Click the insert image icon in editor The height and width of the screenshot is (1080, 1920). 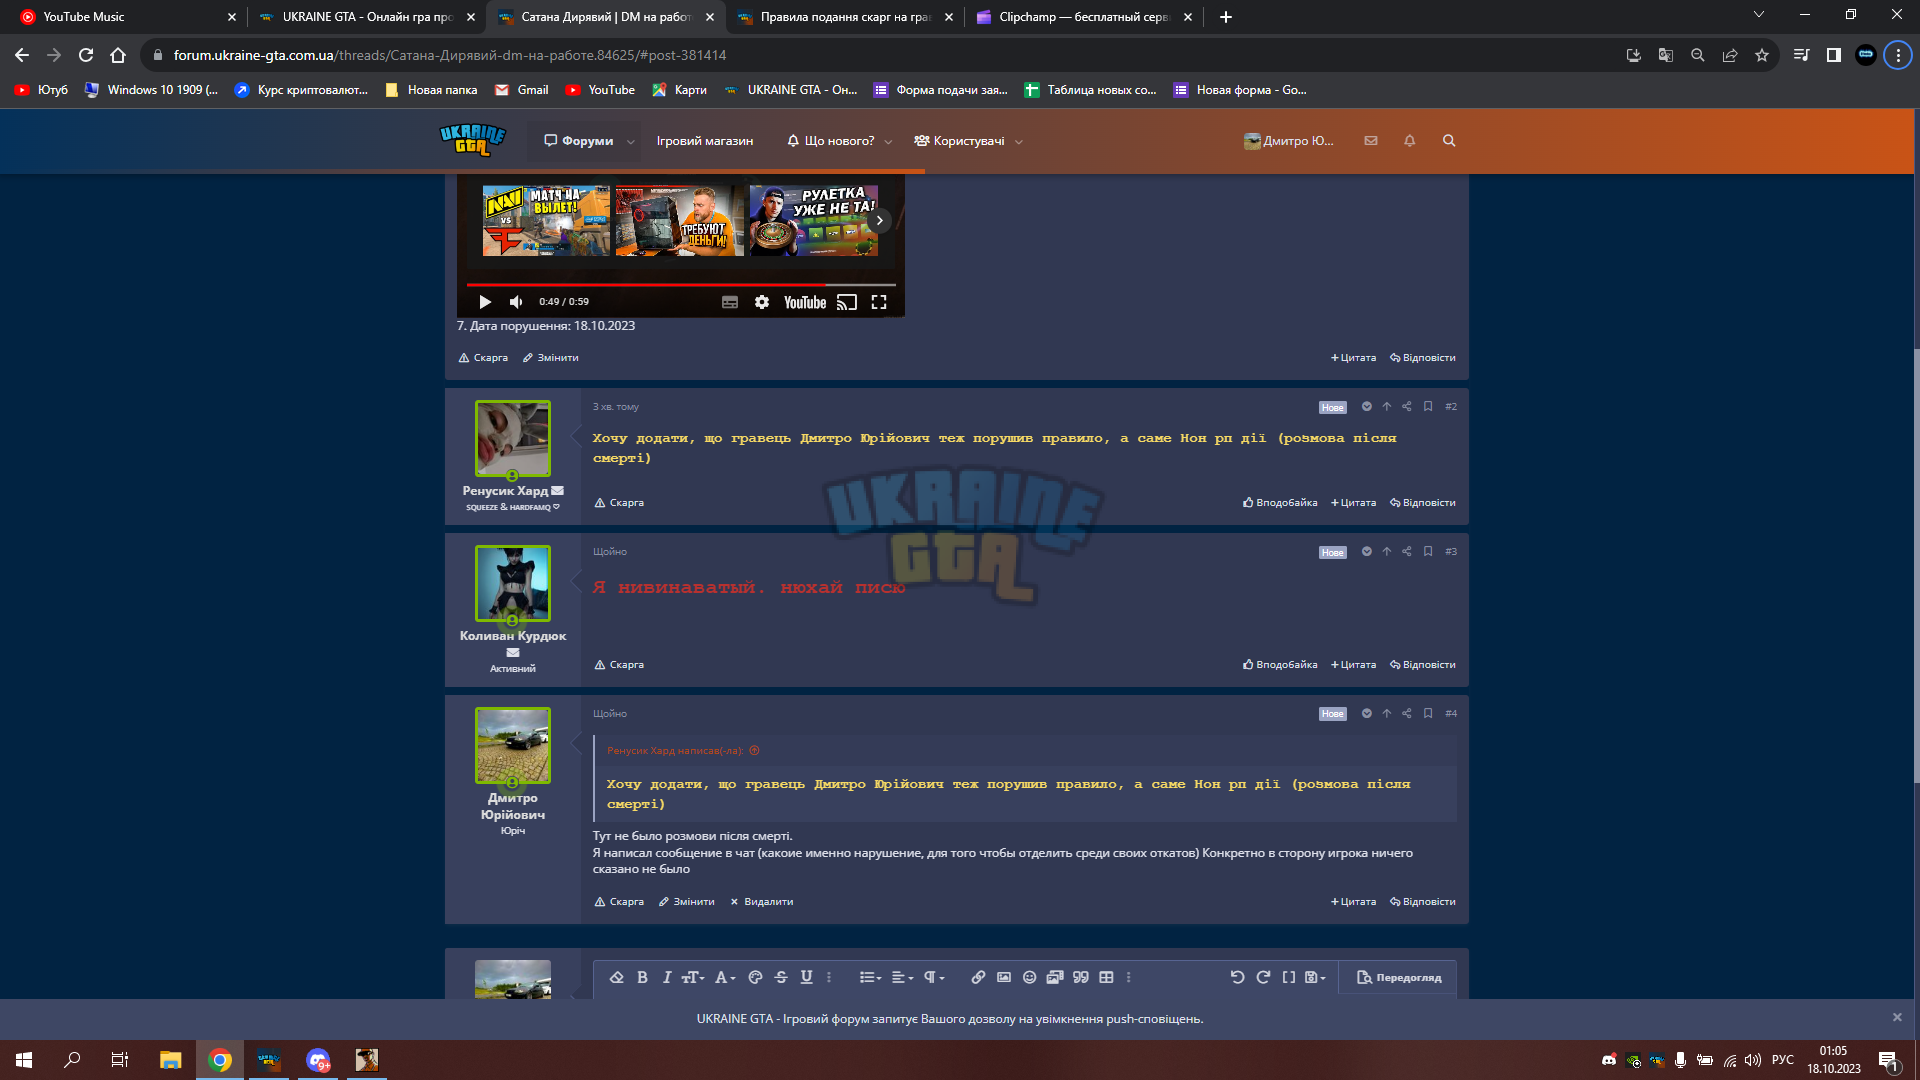1004,977
